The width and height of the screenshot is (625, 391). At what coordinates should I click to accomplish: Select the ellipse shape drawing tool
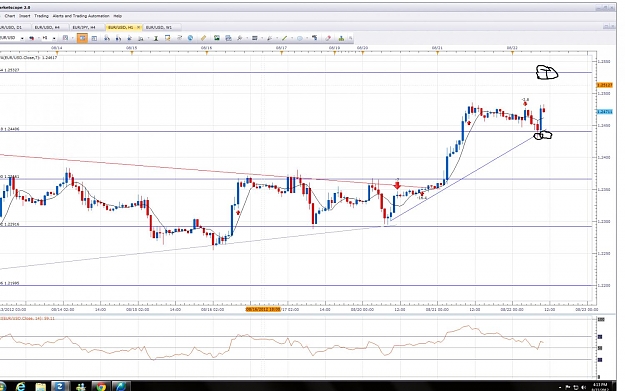point(300,38)
